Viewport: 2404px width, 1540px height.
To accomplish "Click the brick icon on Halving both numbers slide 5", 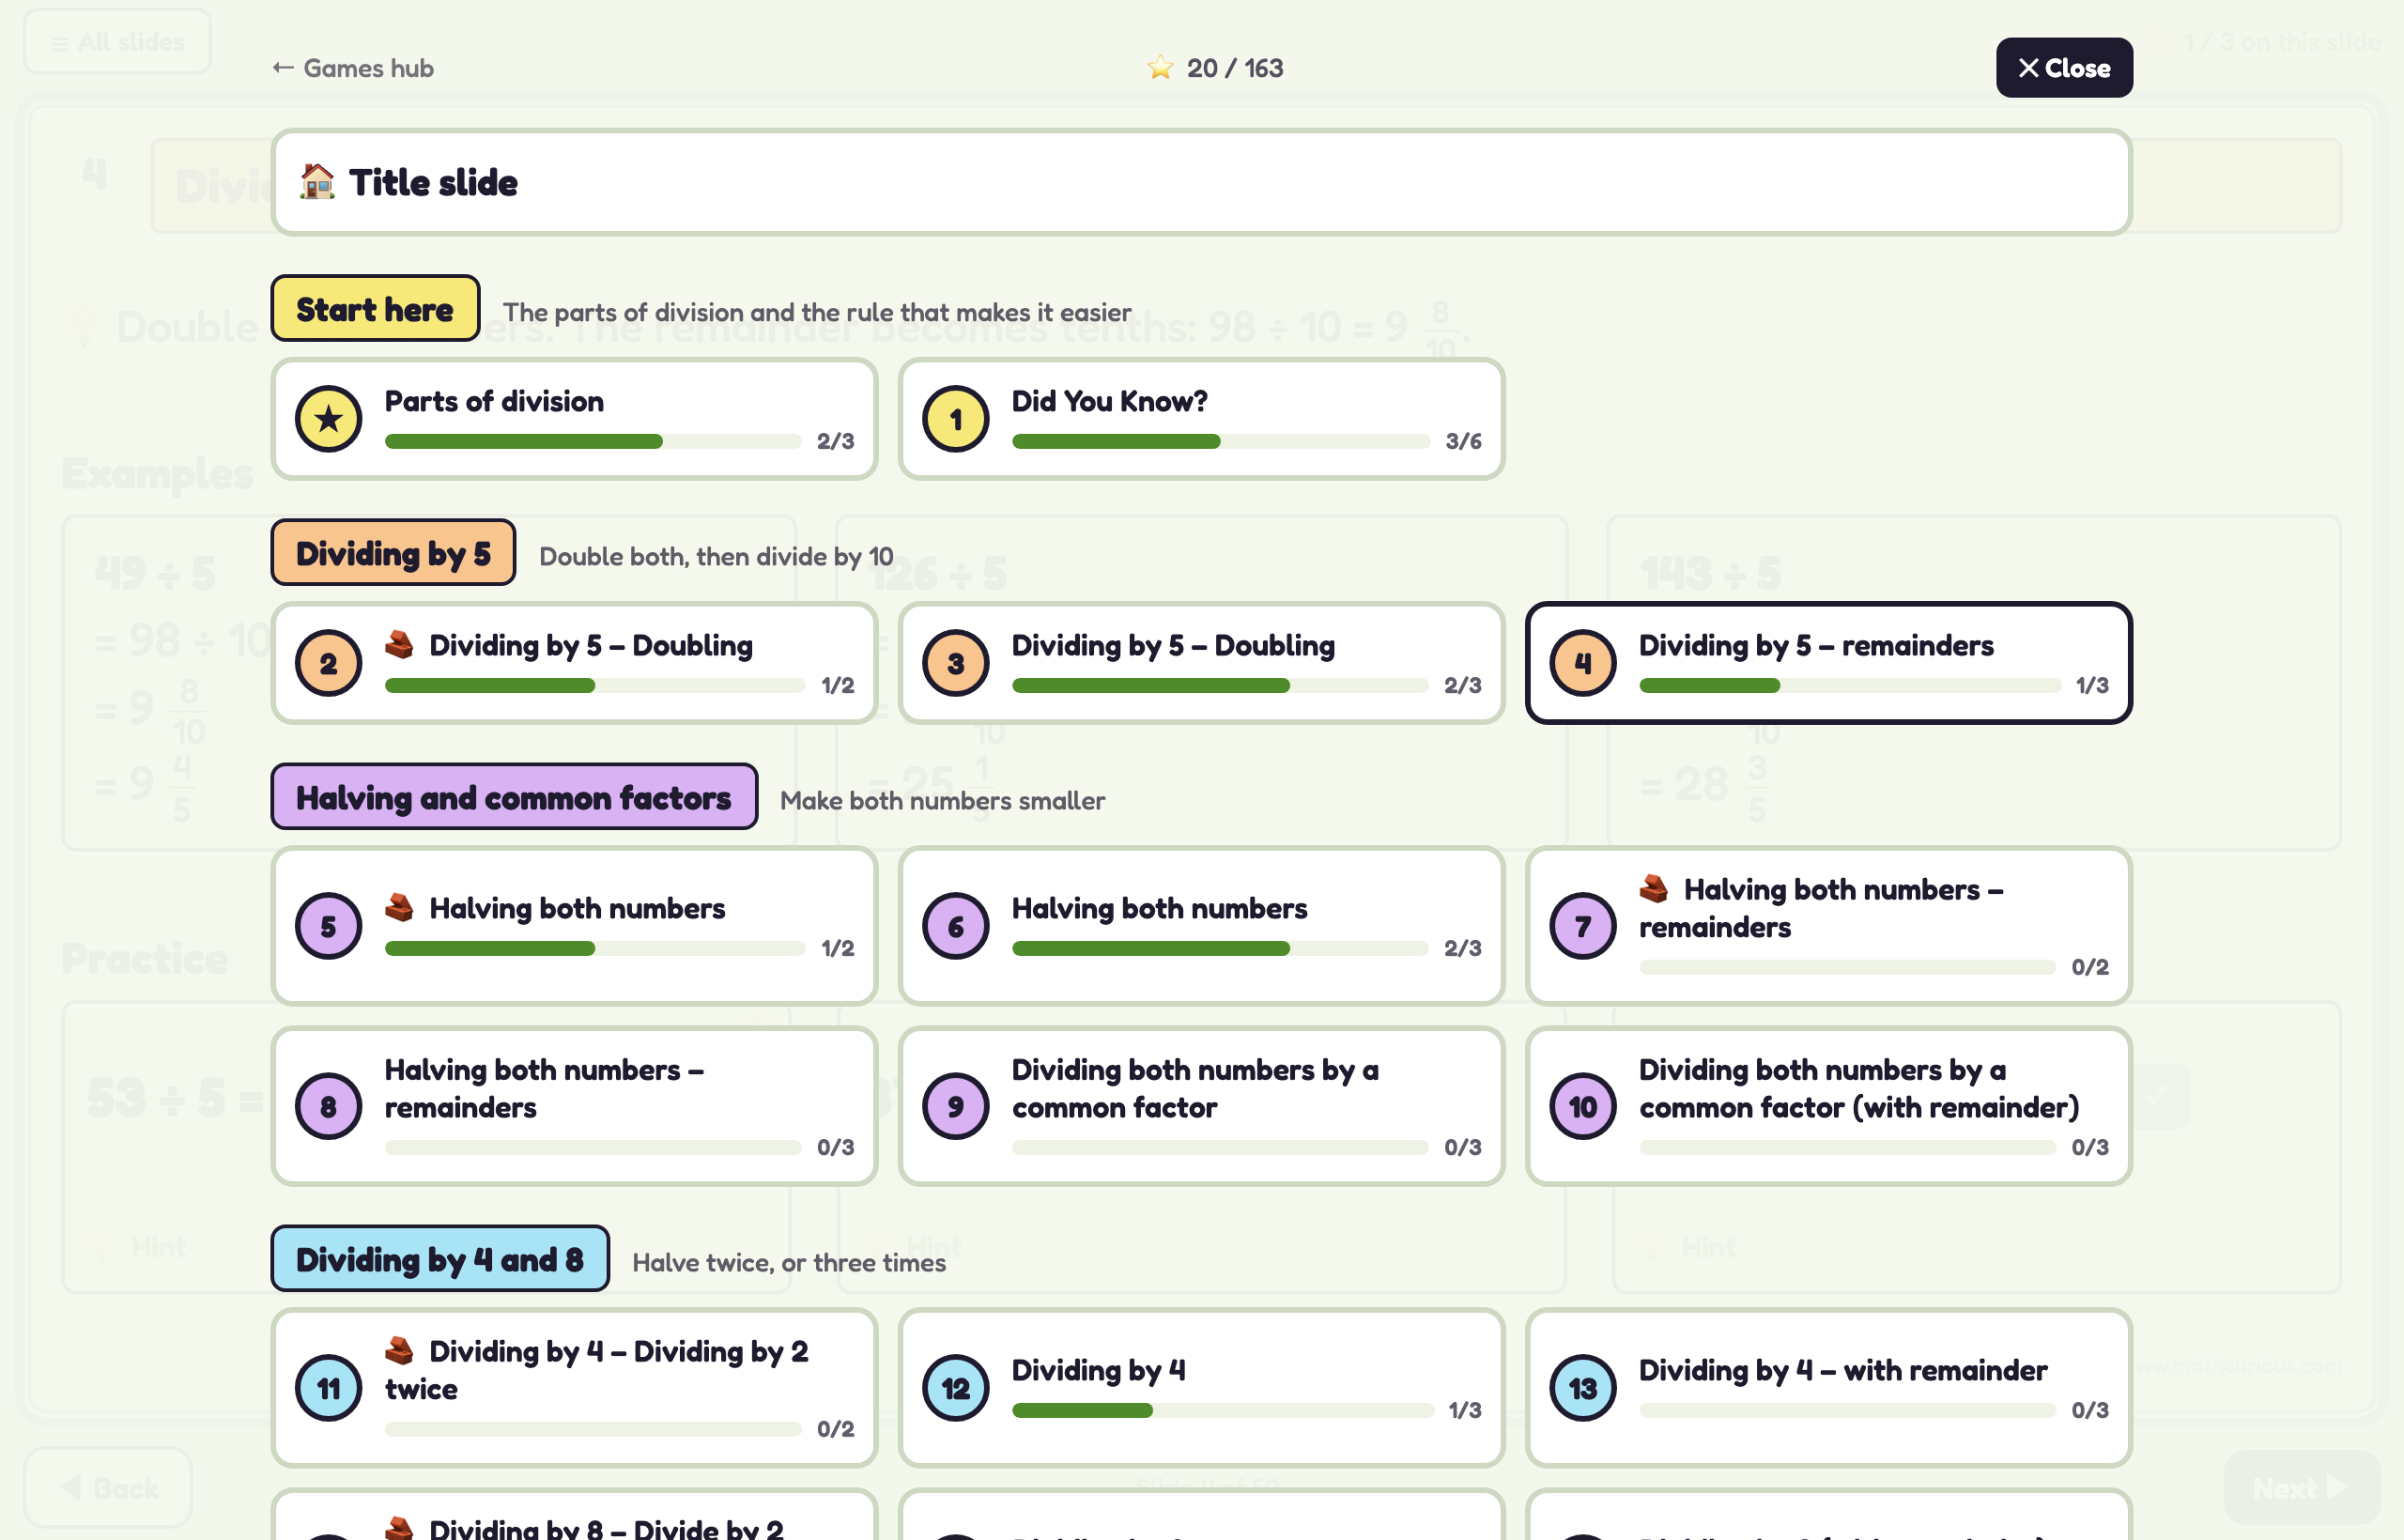I will click(399, 907).
